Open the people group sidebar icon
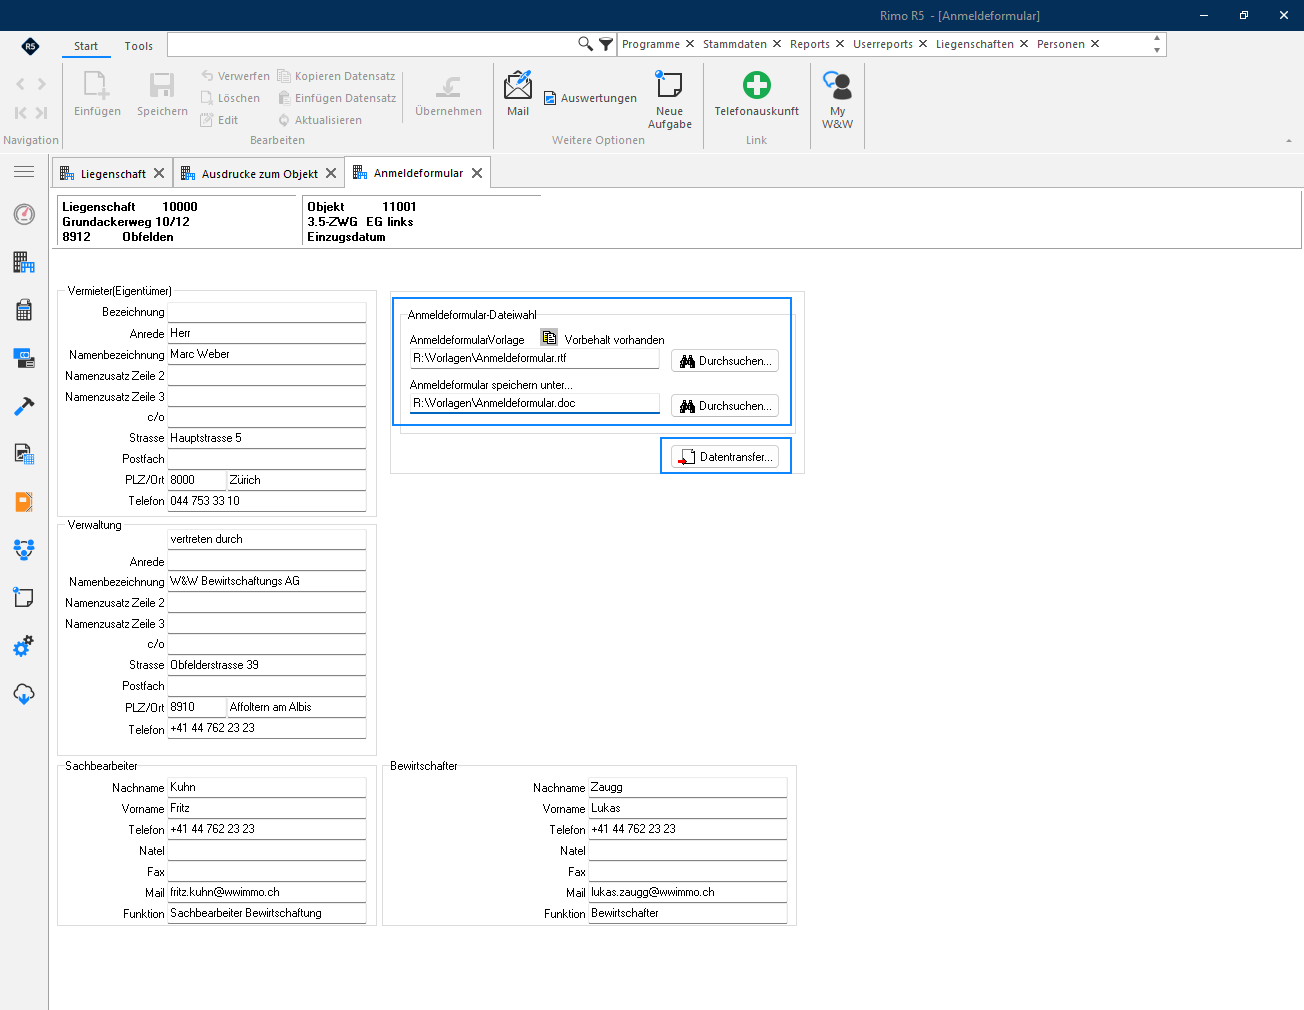This screenshot has width=1304, height=1010. [24, 549]
